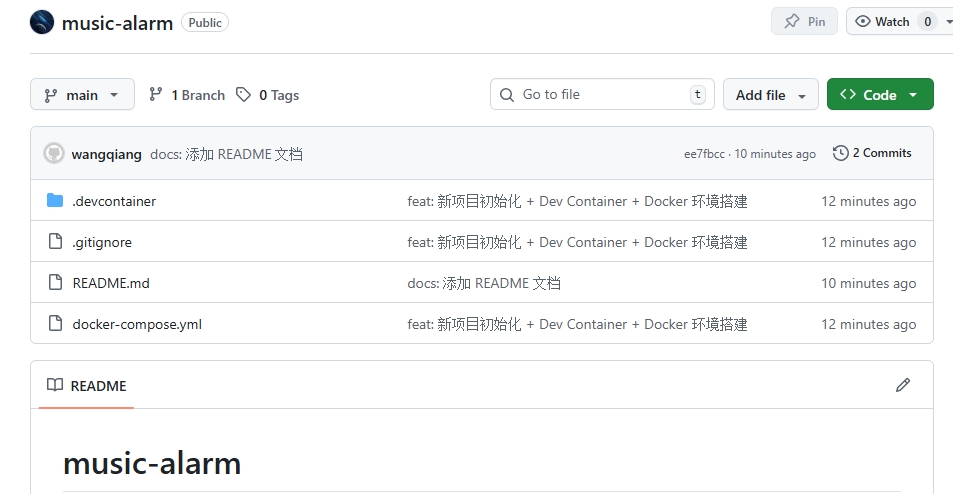
Task: Click the pencil edit README icon
Action: coord(903,385)
